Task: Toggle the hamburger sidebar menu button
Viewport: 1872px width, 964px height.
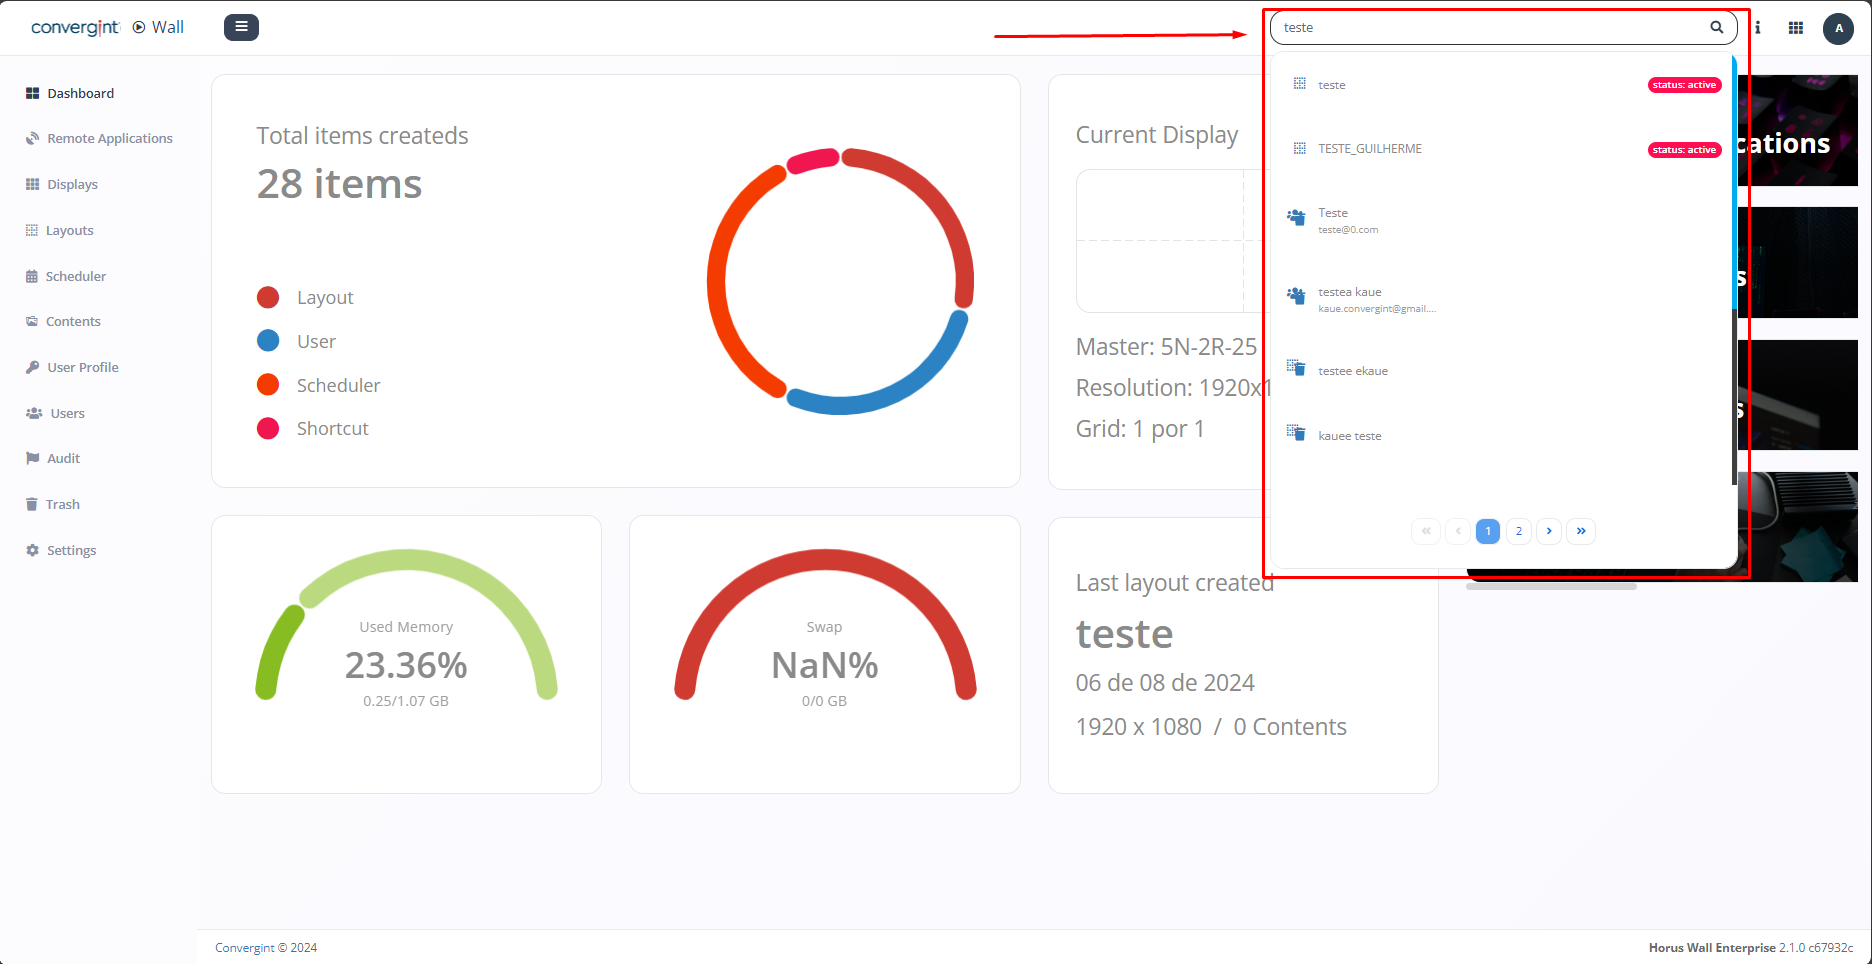Action: tap(241, 27)
